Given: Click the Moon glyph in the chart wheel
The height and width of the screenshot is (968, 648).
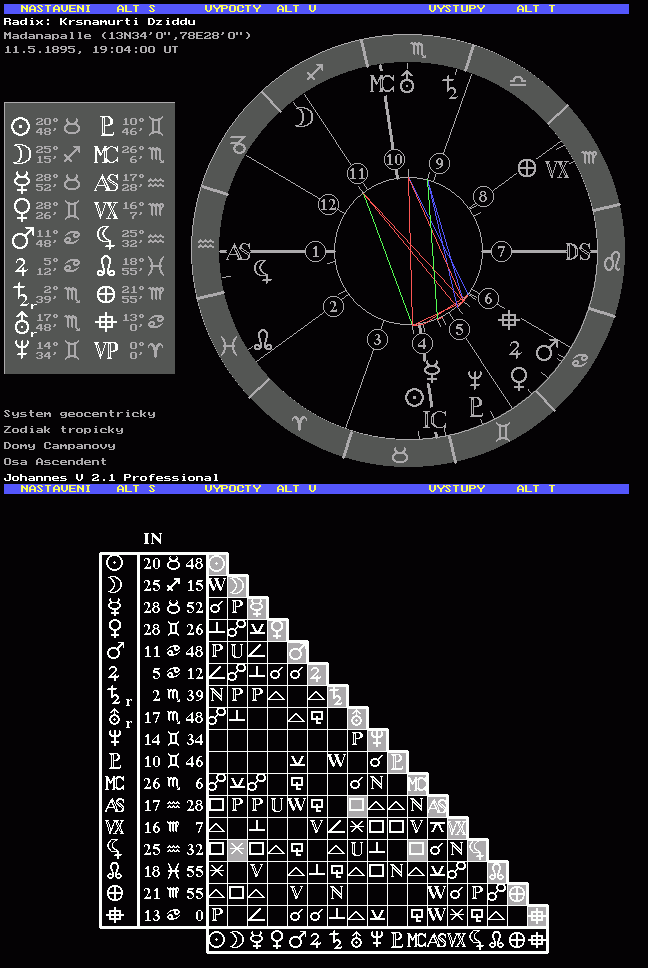Looking at the screenshot, I should [x=302, y=118].
